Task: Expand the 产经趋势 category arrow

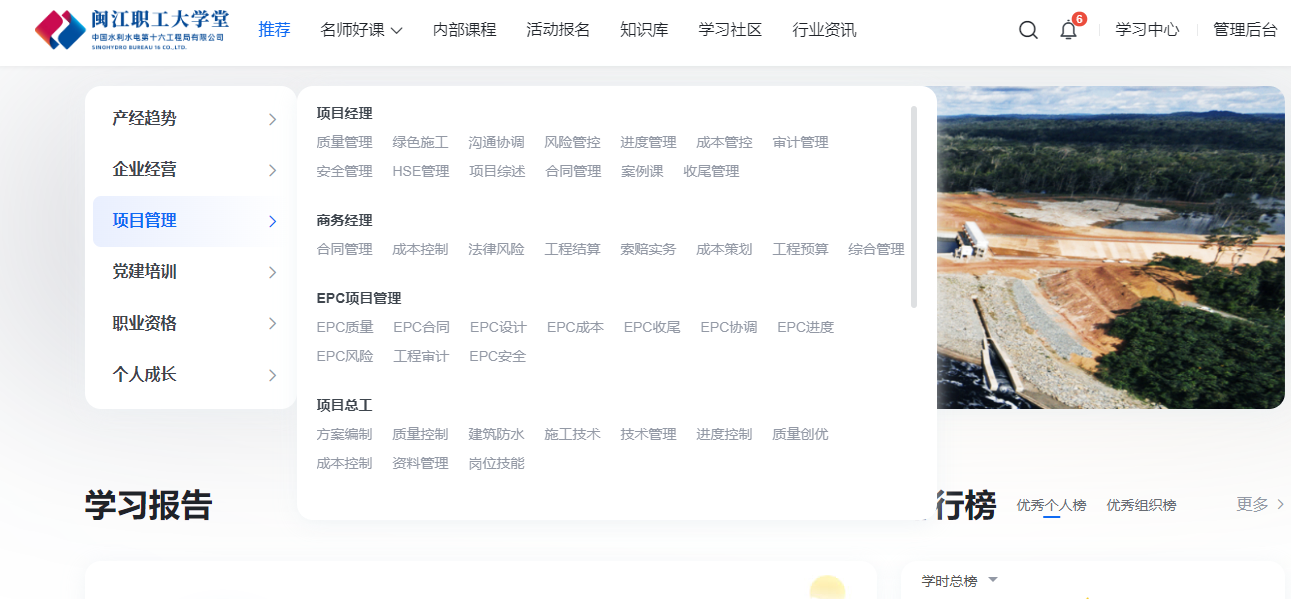Action: (x=272, y=120)
